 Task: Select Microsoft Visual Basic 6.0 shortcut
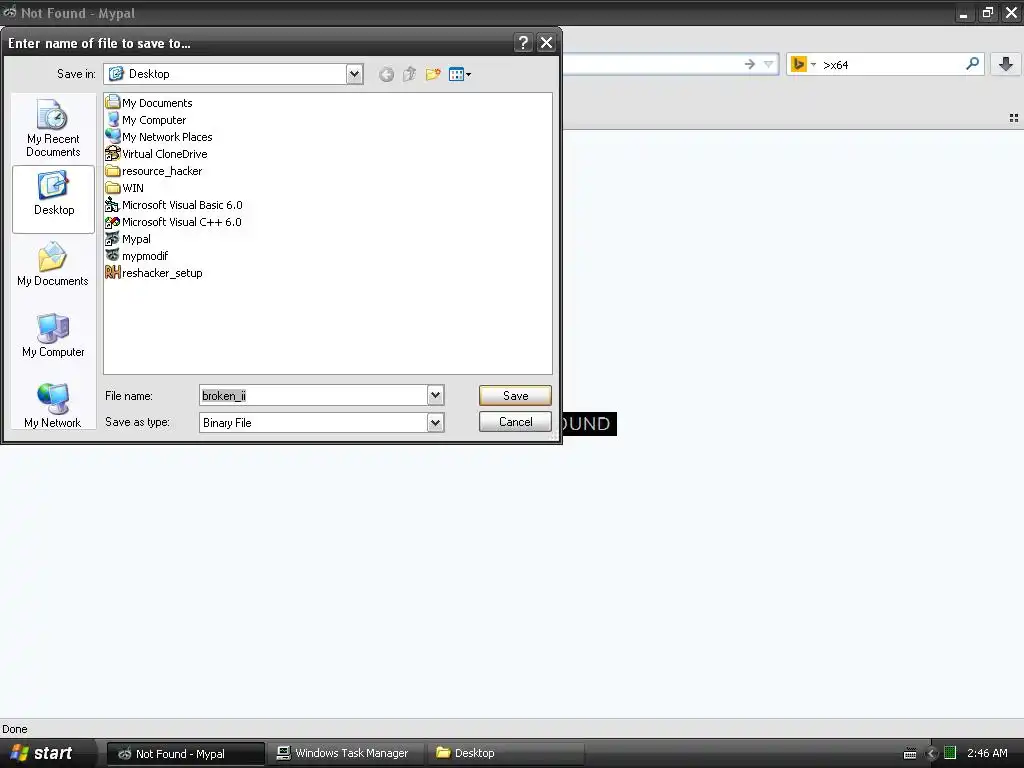coord(174,204)
